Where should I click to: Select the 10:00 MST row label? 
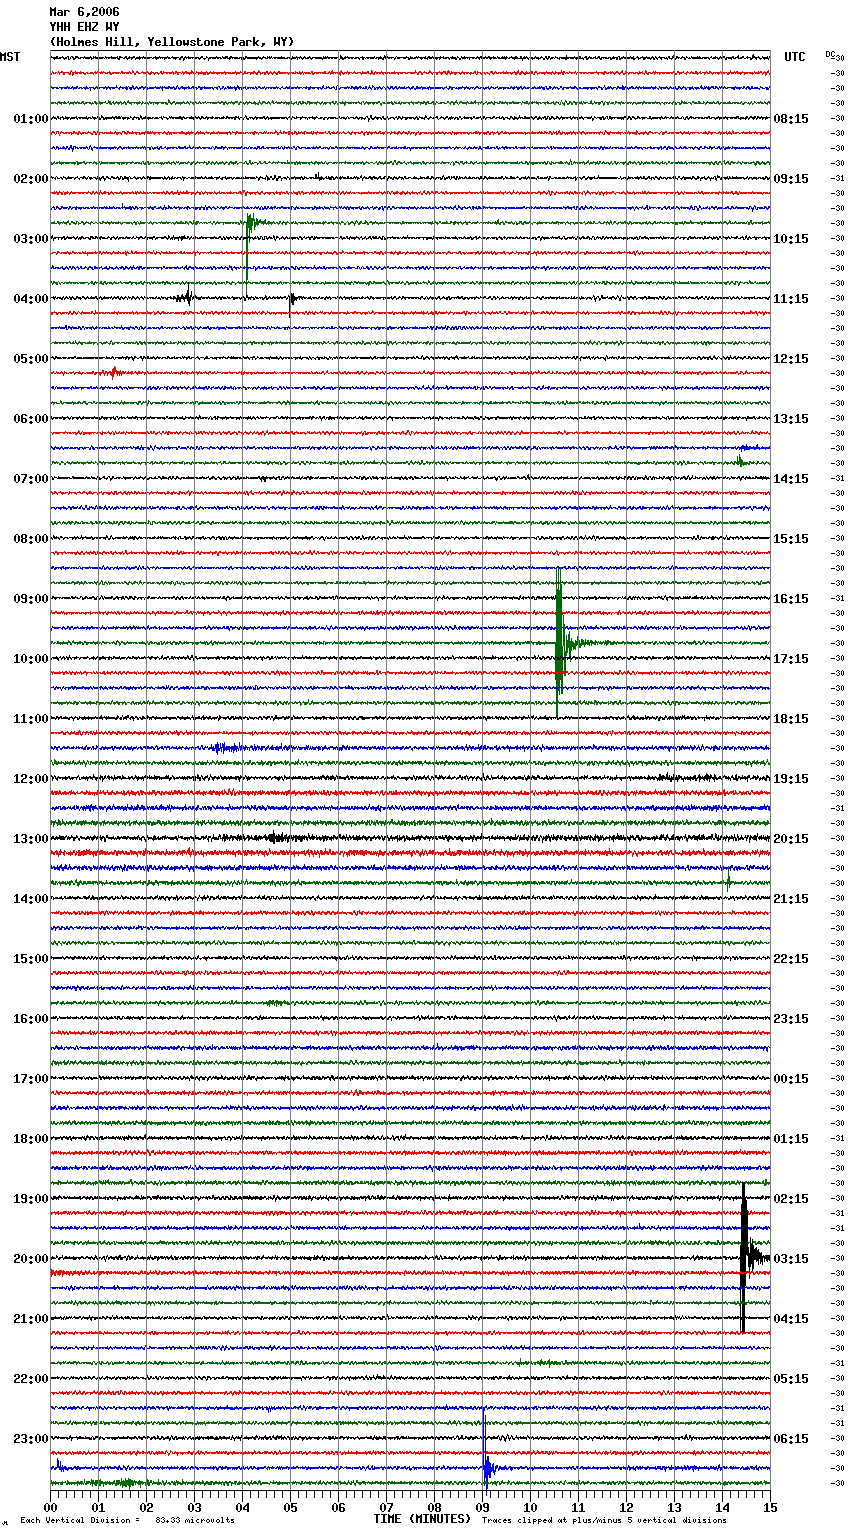pyautogui.click(x=31, y=659)
